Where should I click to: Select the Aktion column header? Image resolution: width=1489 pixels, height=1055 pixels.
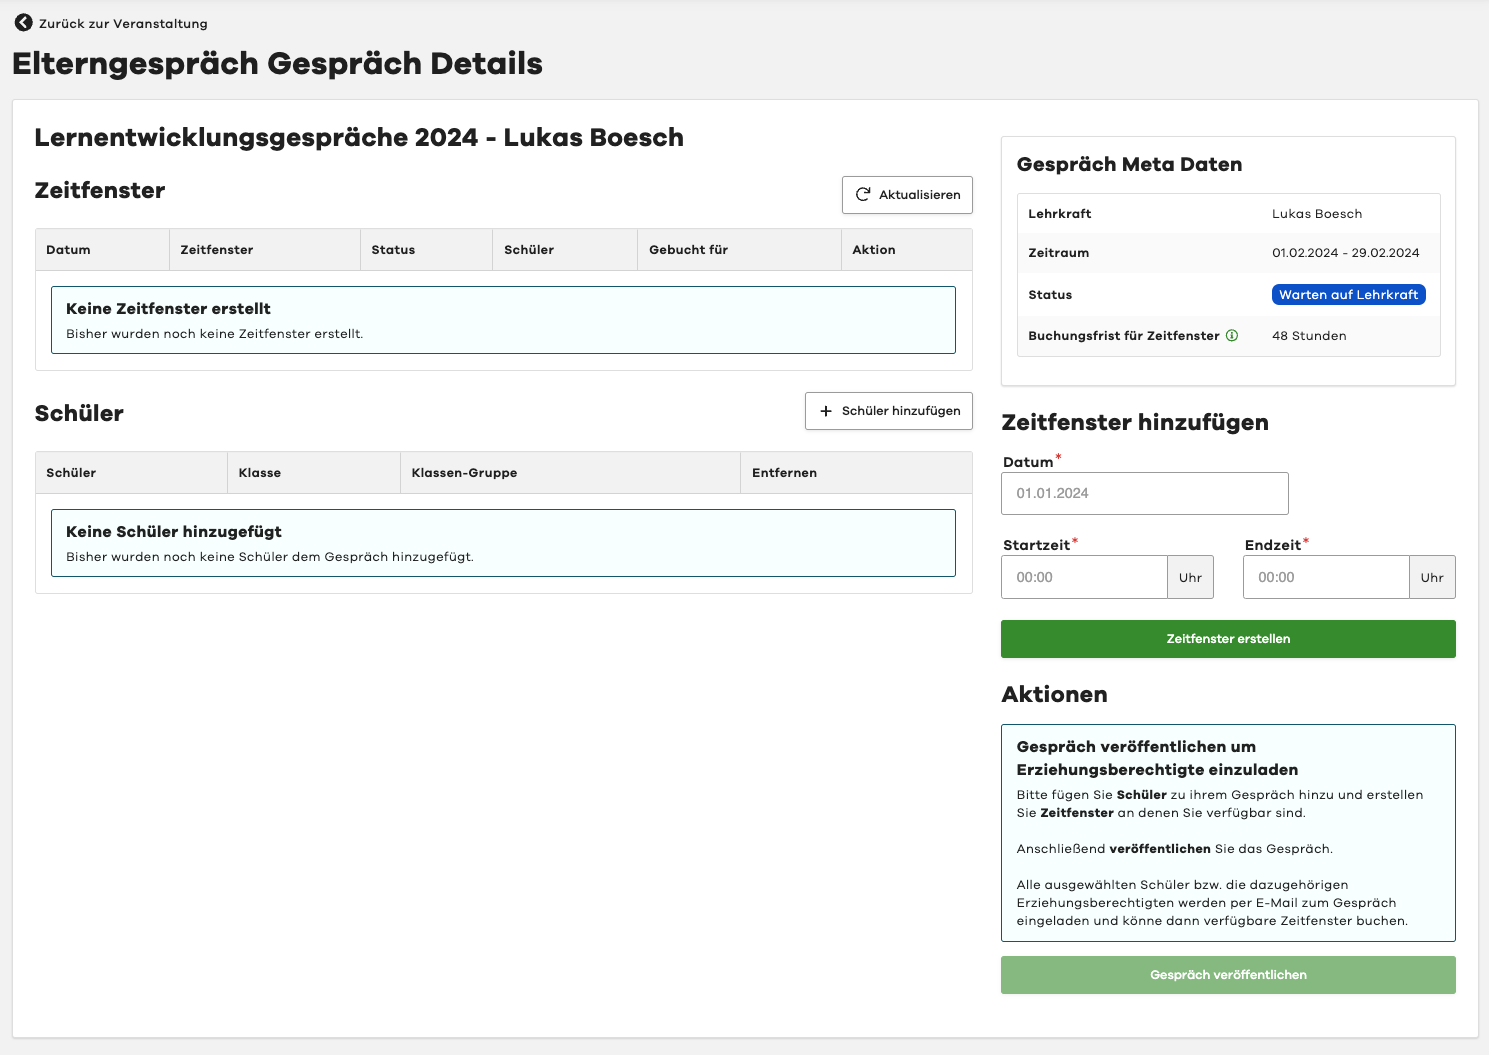874,250
